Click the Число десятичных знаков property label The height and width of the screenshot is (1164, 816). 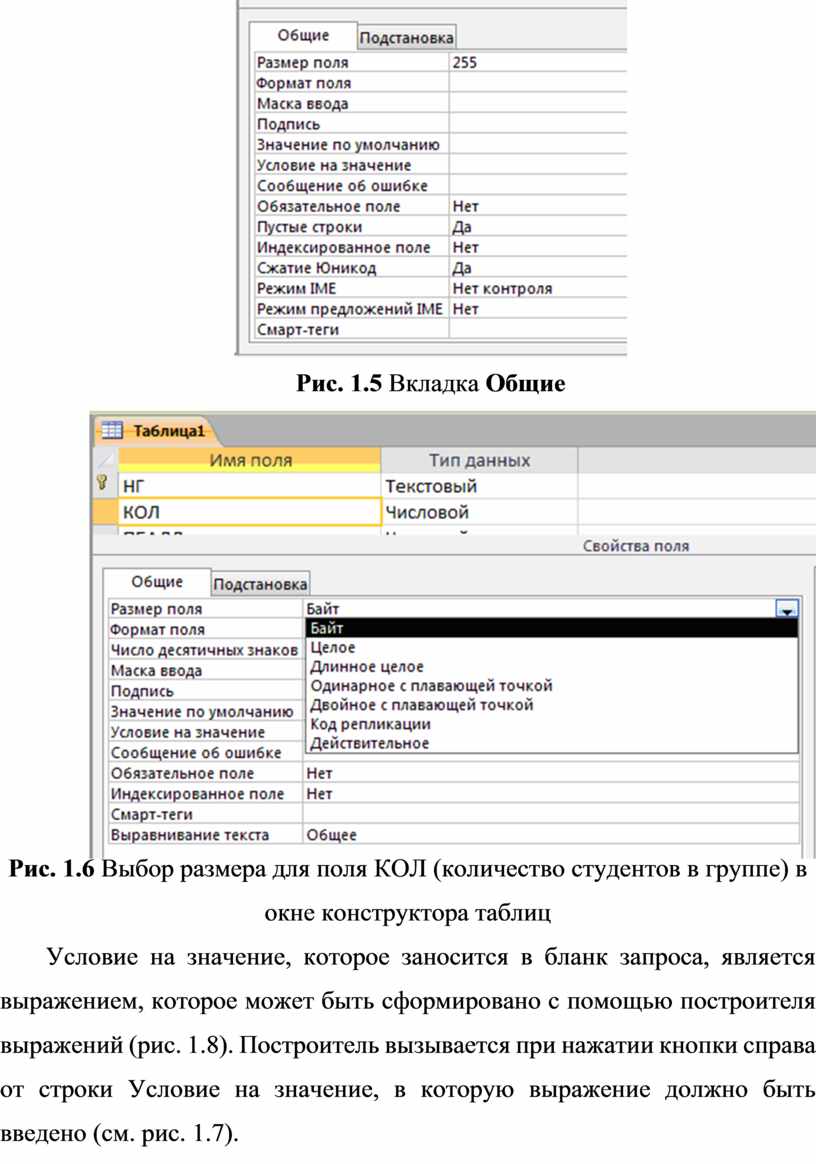point(204,650)
